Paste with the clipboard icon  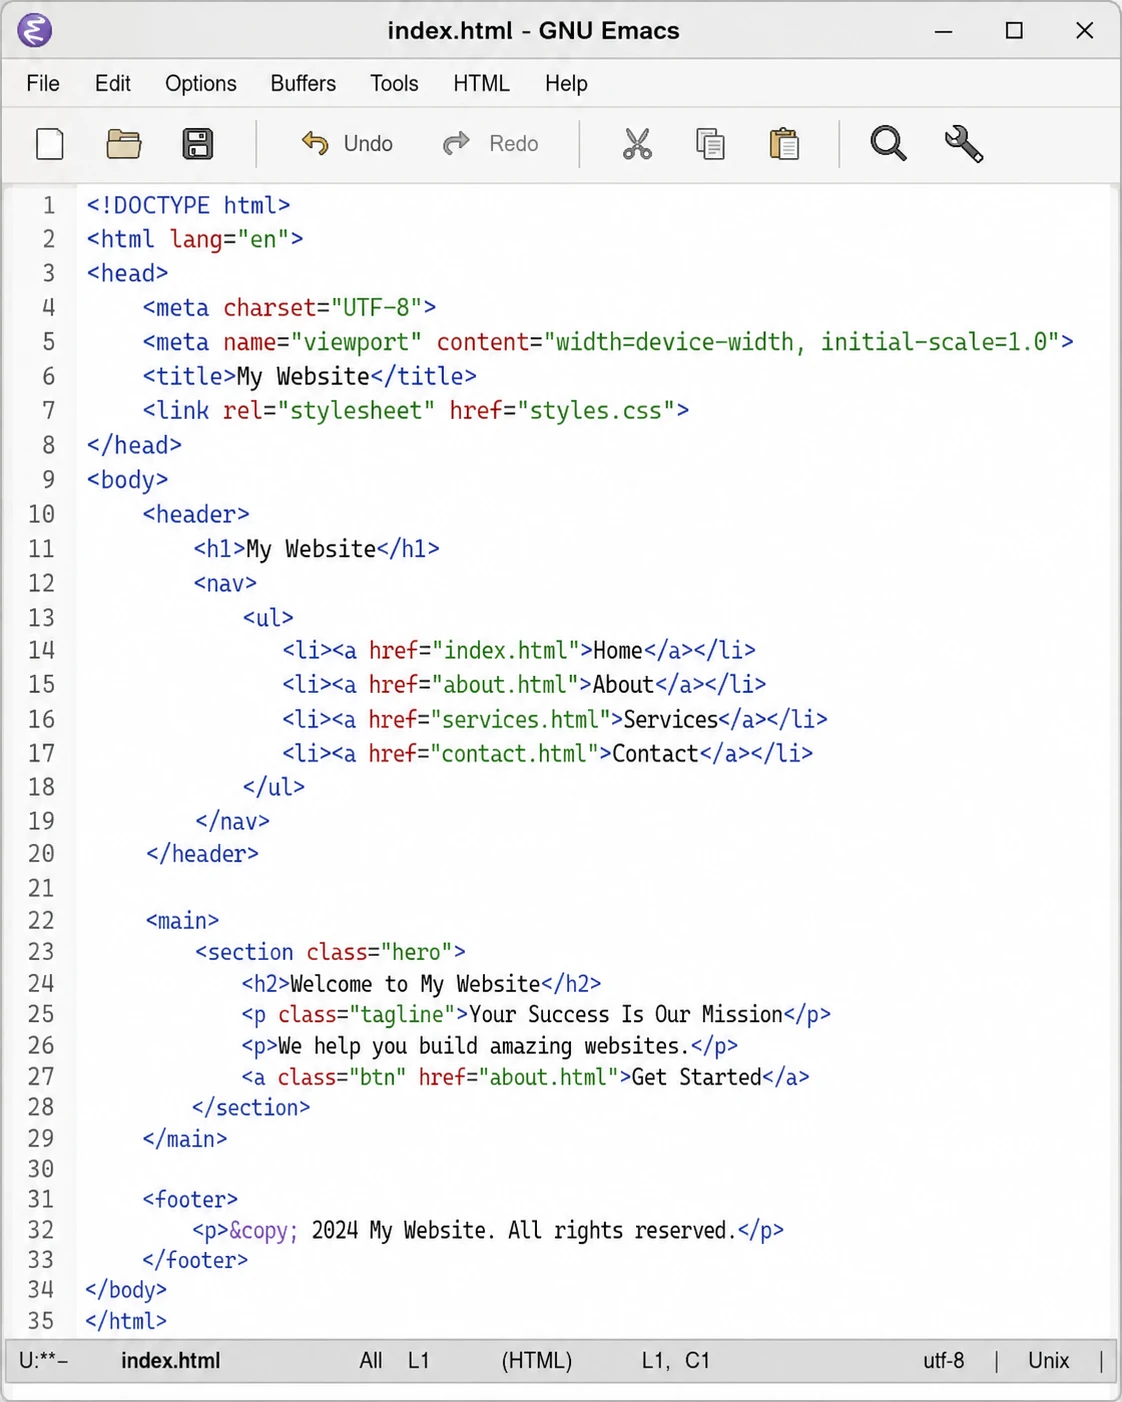tap(784, 144)
